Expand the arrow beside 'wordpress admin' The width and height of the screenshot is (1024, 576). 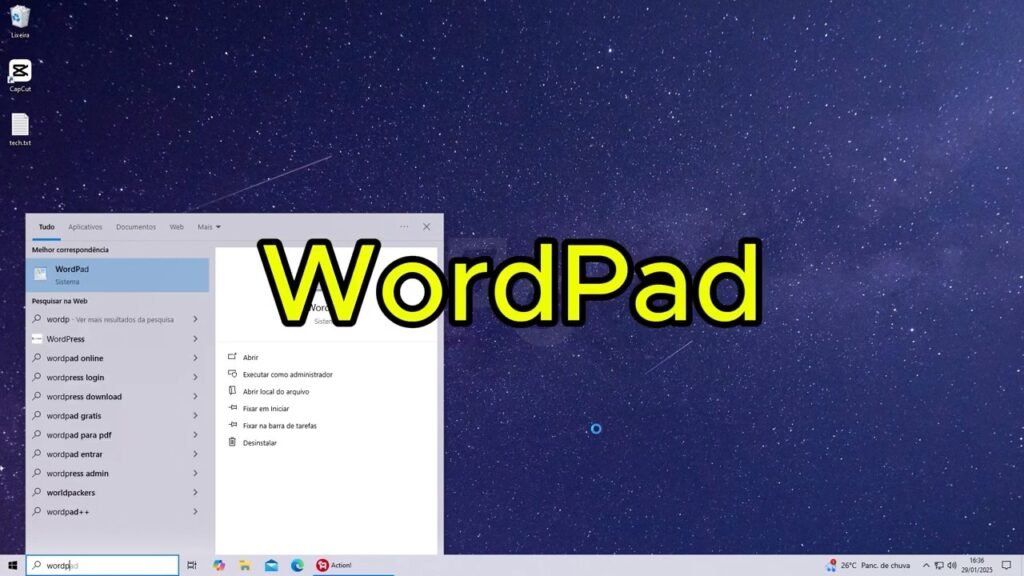tap(195, 473)
